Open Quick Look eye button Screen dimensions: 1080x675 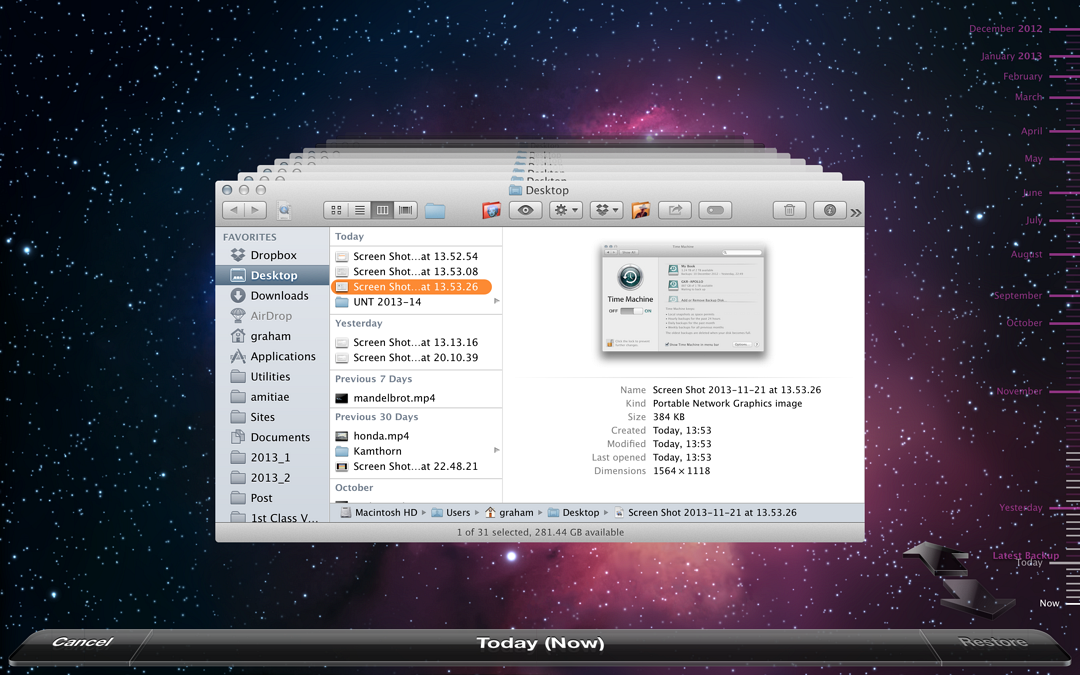526,210
